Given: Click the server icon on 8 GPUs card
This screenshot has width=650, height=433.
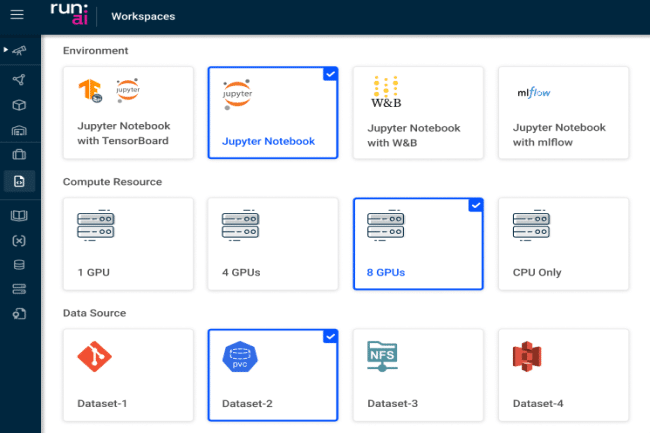Looking at the screenshot, I should click(x=386, y=225).
